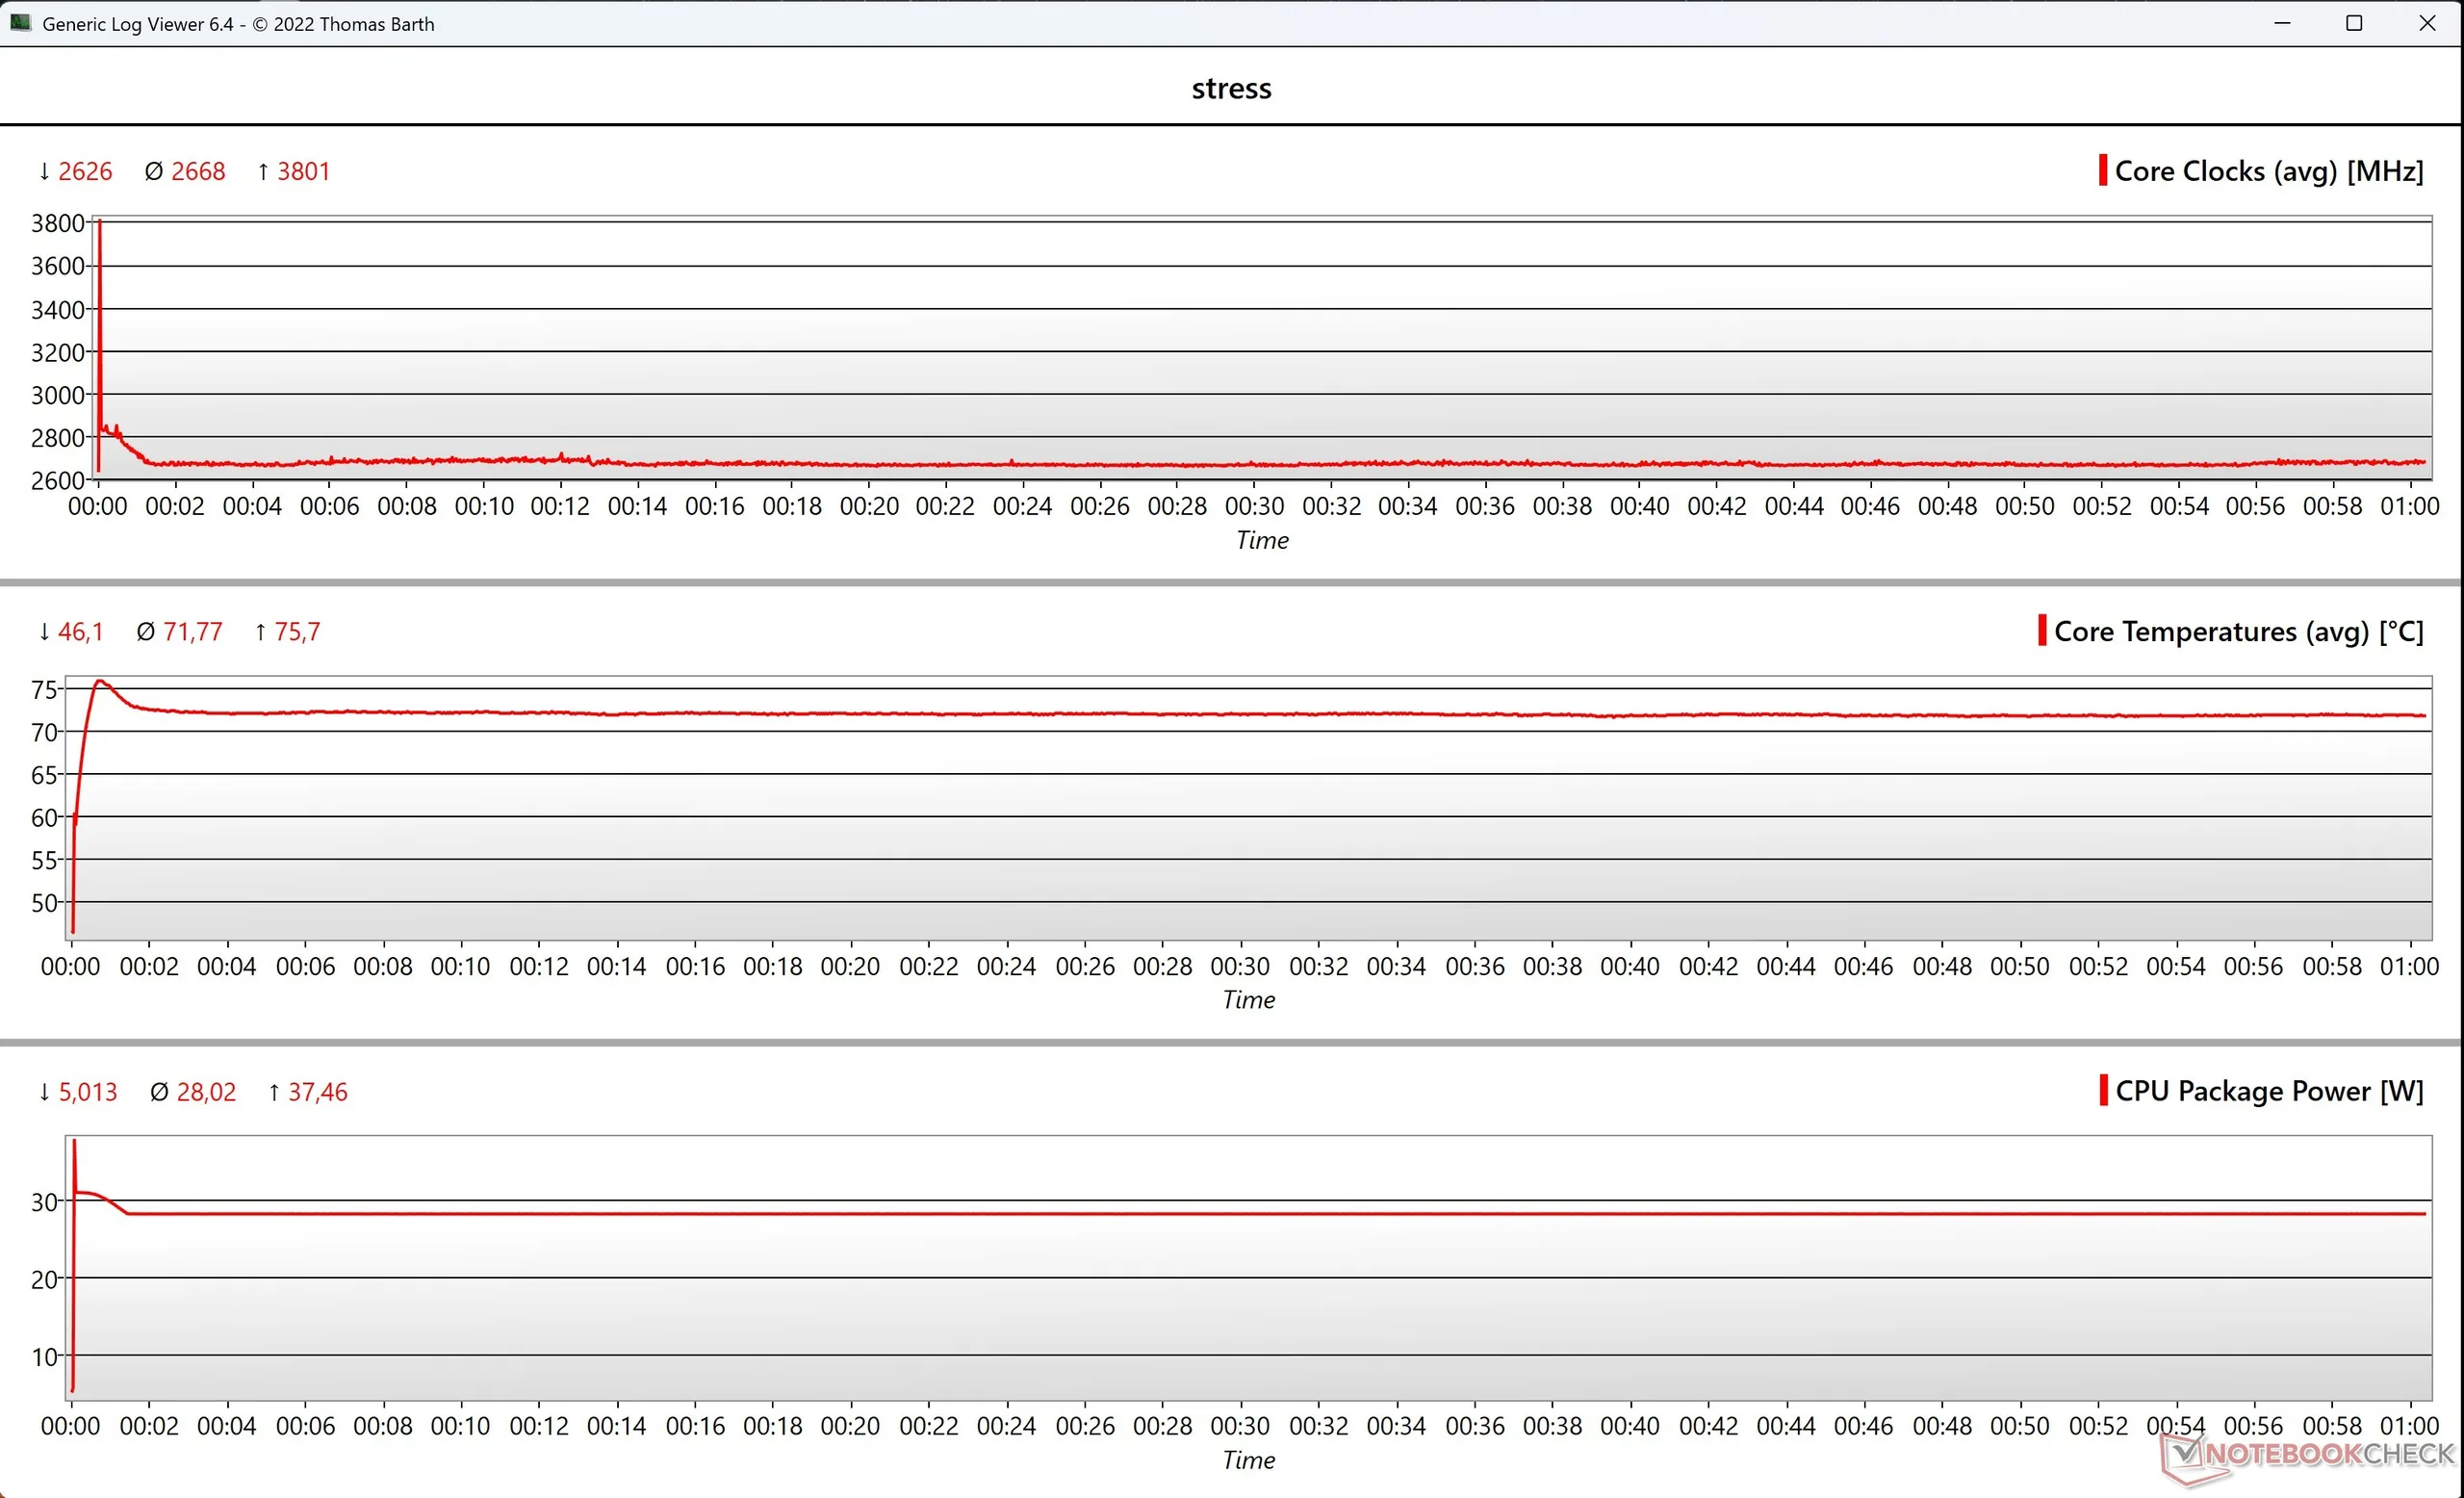Click the Generic Log Viewer app icon
This screenshot has width=2464, height=1498.
click(20, 22)
